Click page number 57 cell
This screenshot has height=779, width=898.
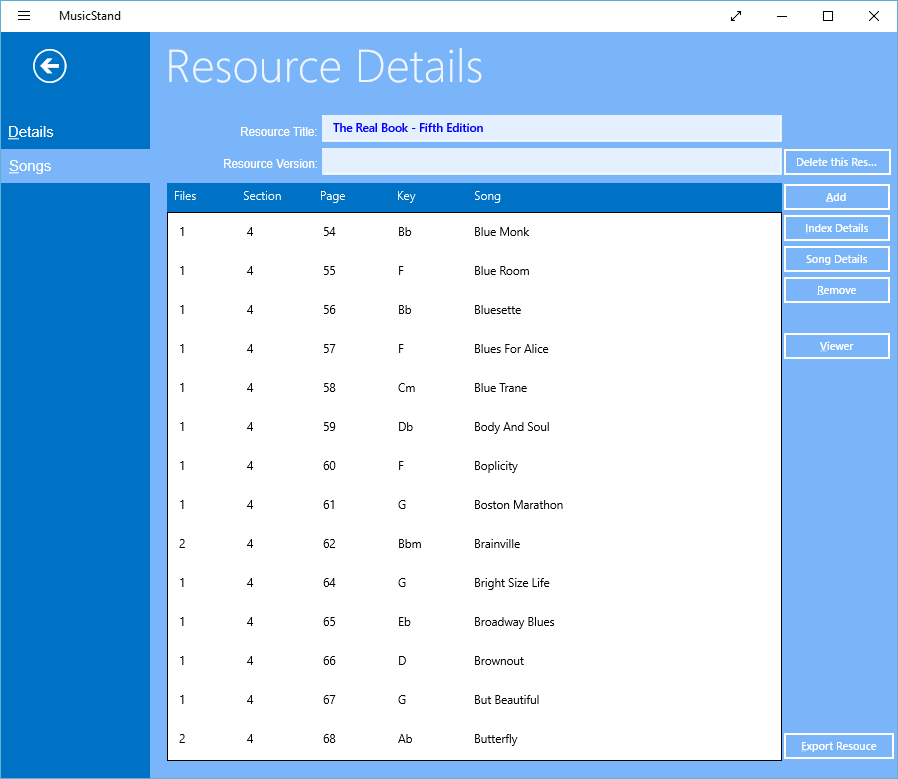pyautogui.click(x=329, y=349)
